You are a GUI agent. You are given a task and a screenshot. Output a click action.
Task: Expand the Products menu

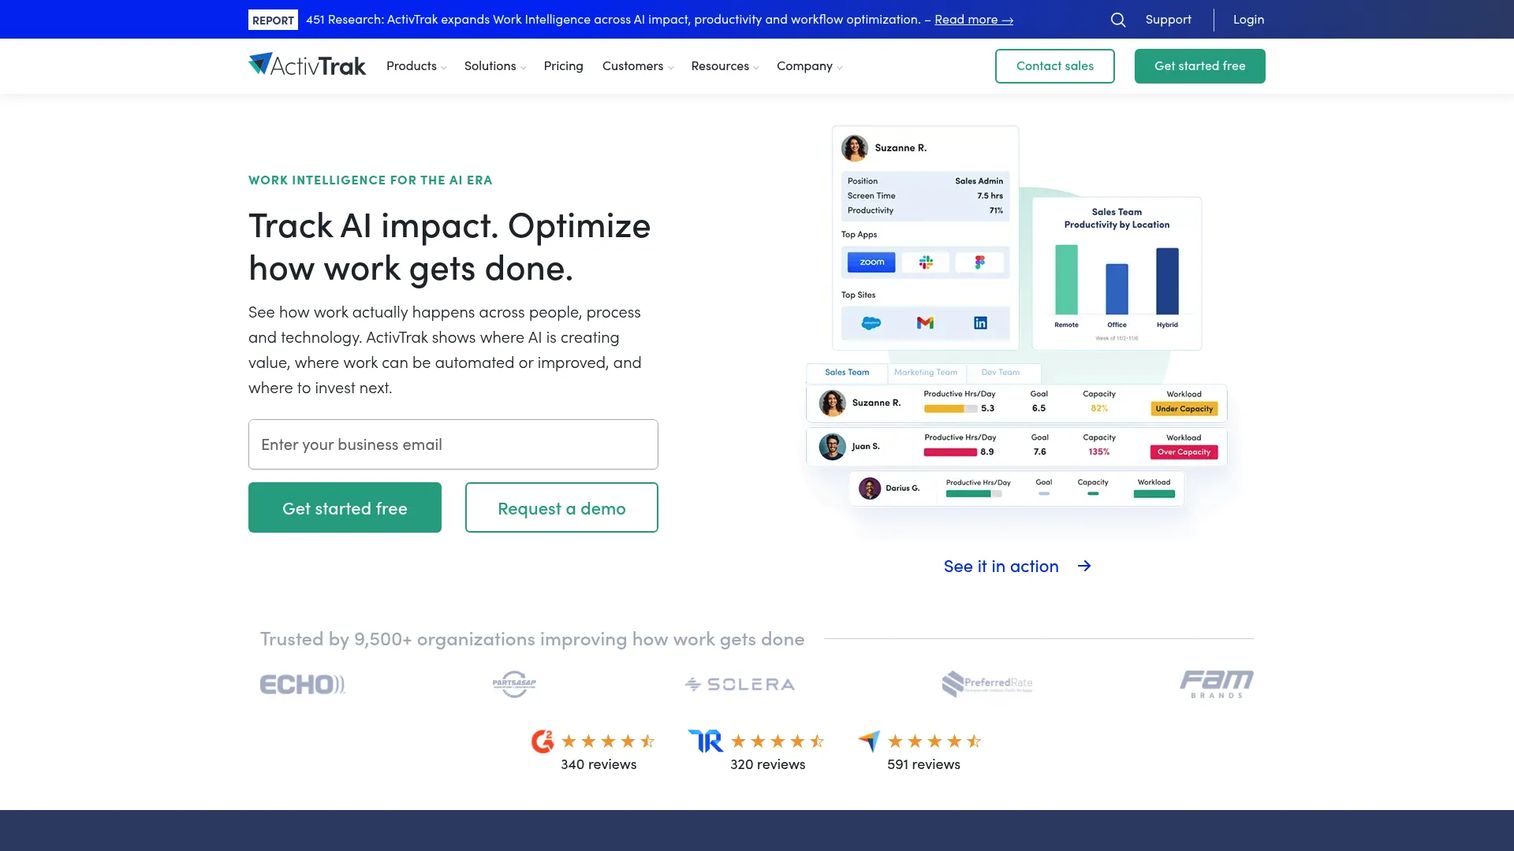[416, 66]
